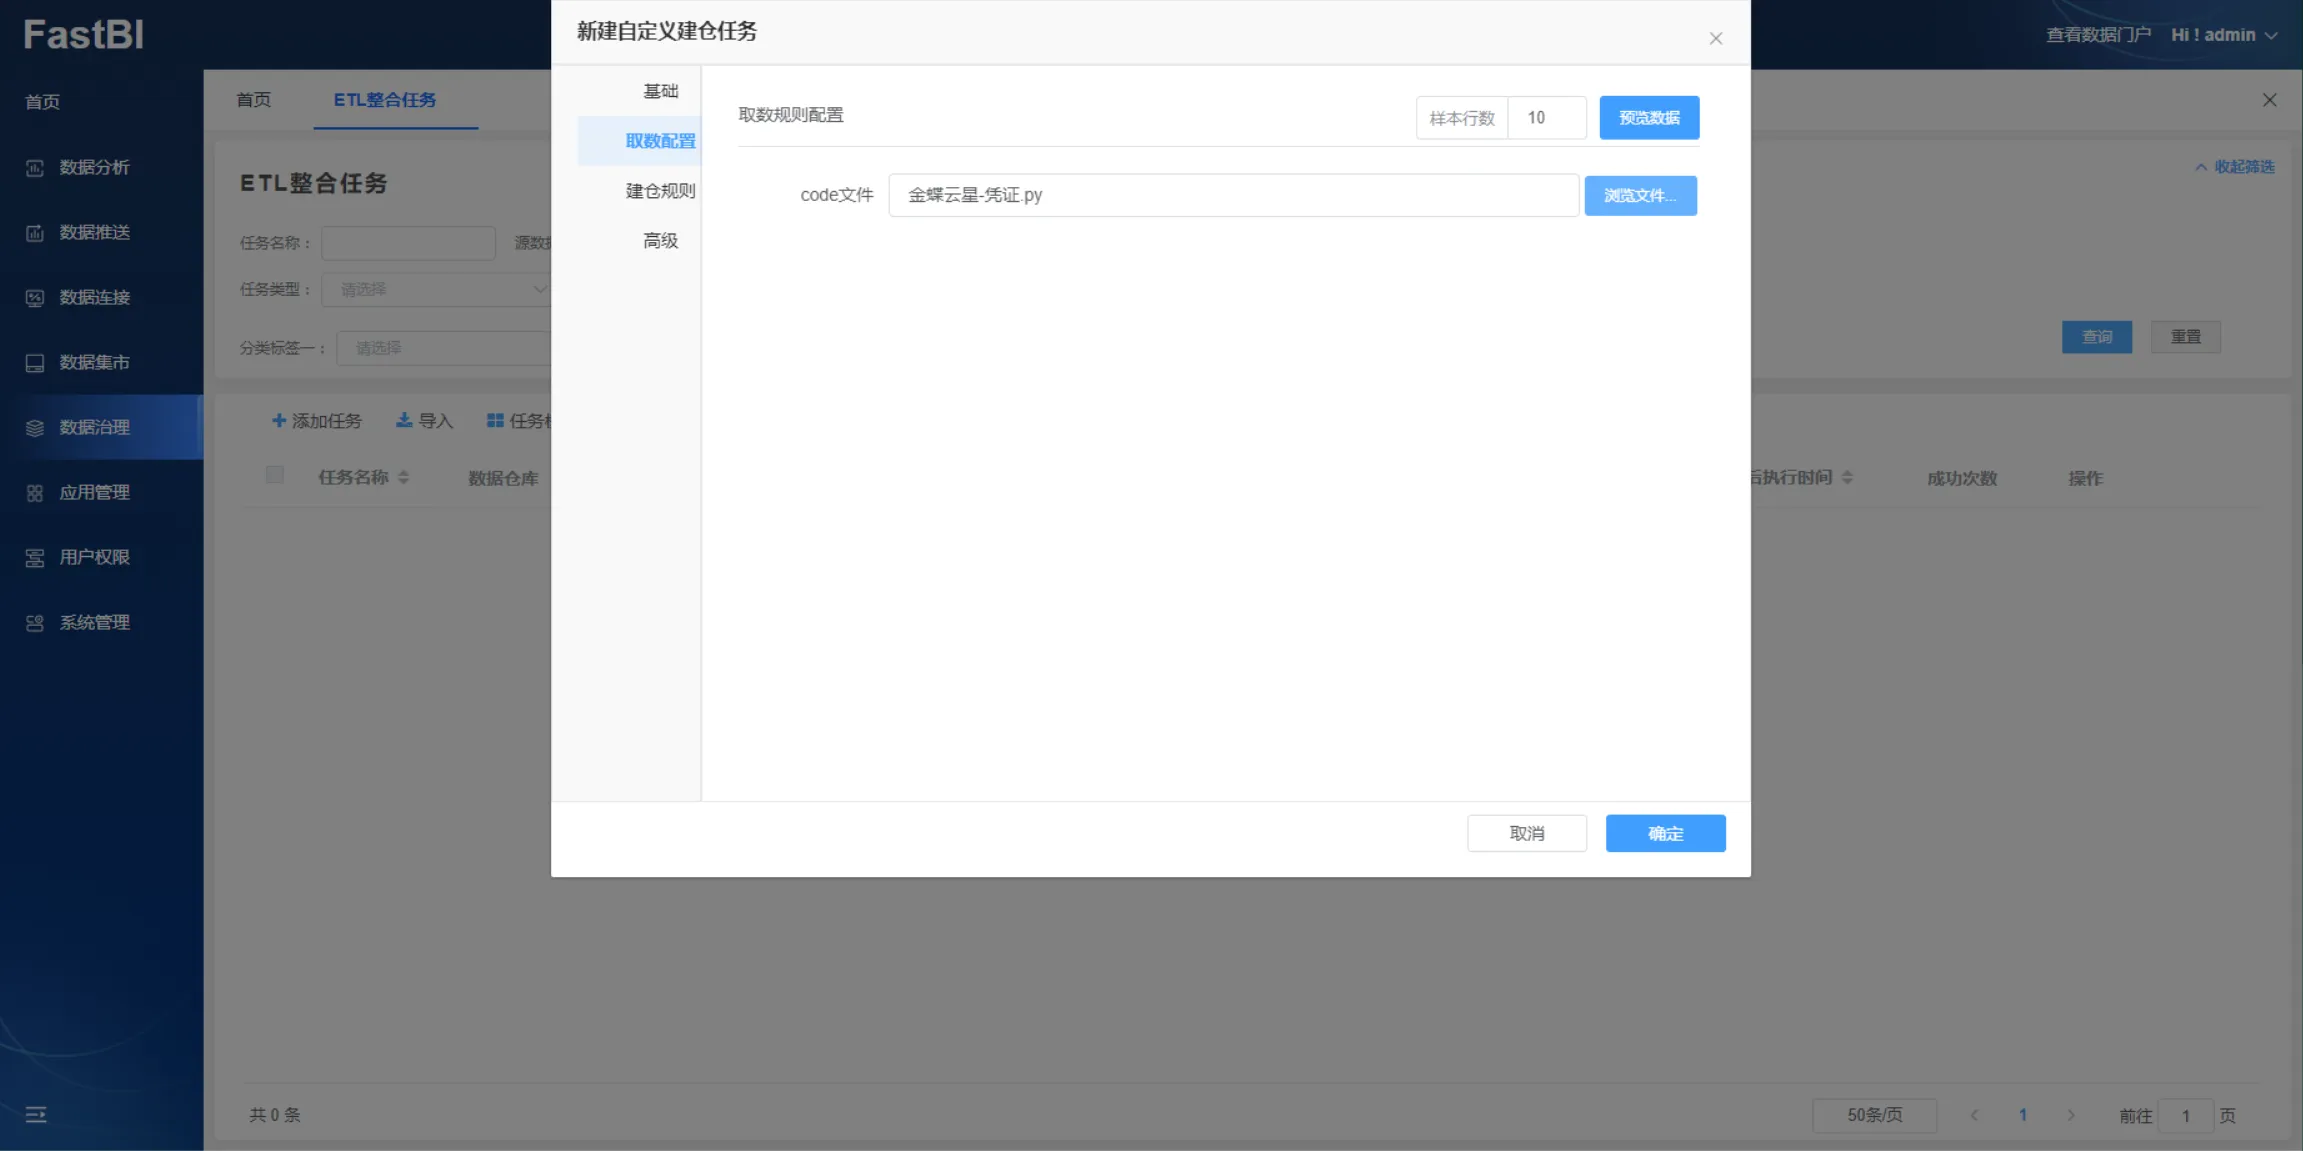The height and width of the screenshot is (1151, 2303).
Task: Select the 建仓规则 dialog tab
Action: click(x=660, y=191)
